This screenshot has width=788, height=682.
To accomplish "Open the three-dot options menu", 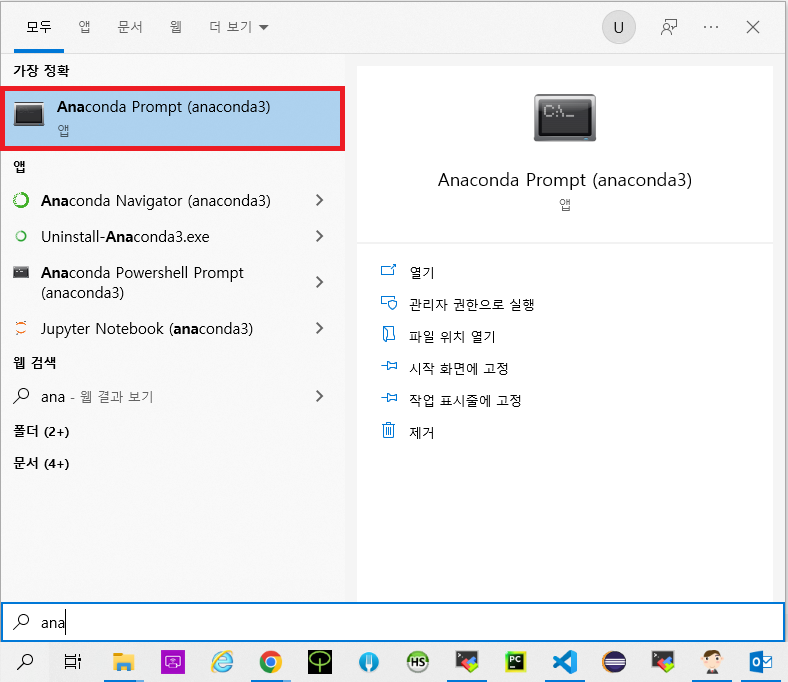I will (x=711, y=27).
